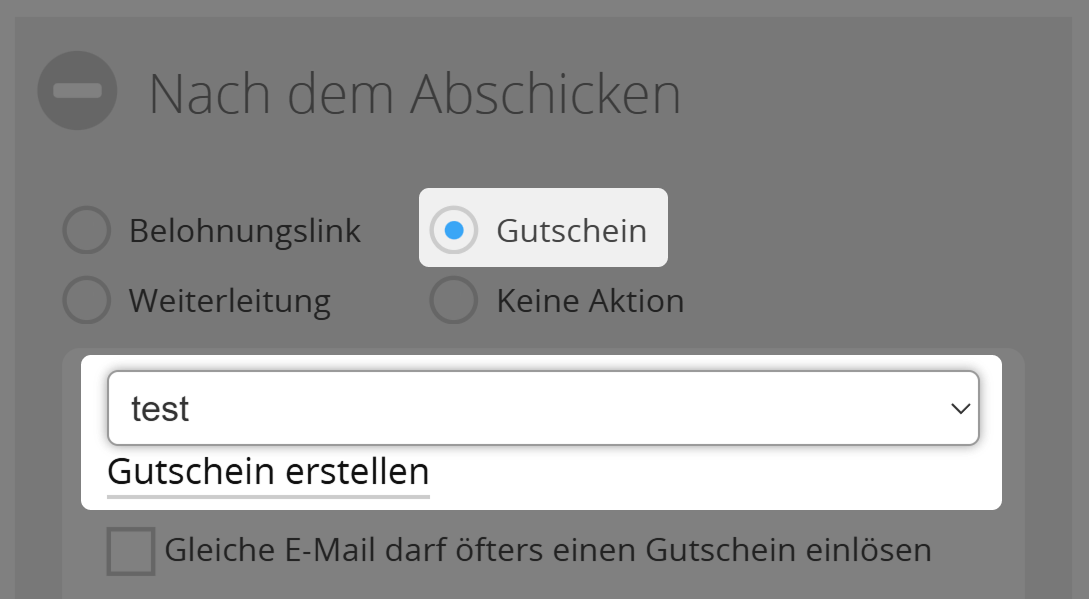This screenshot has height=599, width=1089.
Task: Collapse the Nach dem Abschicken section
Action: pyautogui.click(x=77, y=91)
